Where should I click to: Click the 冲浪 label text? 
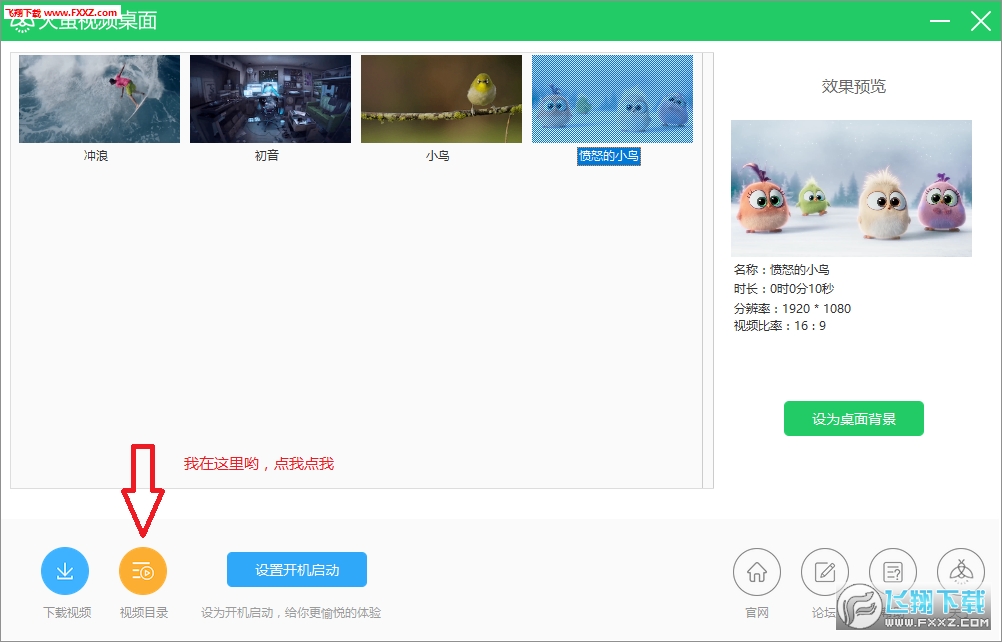96,156
